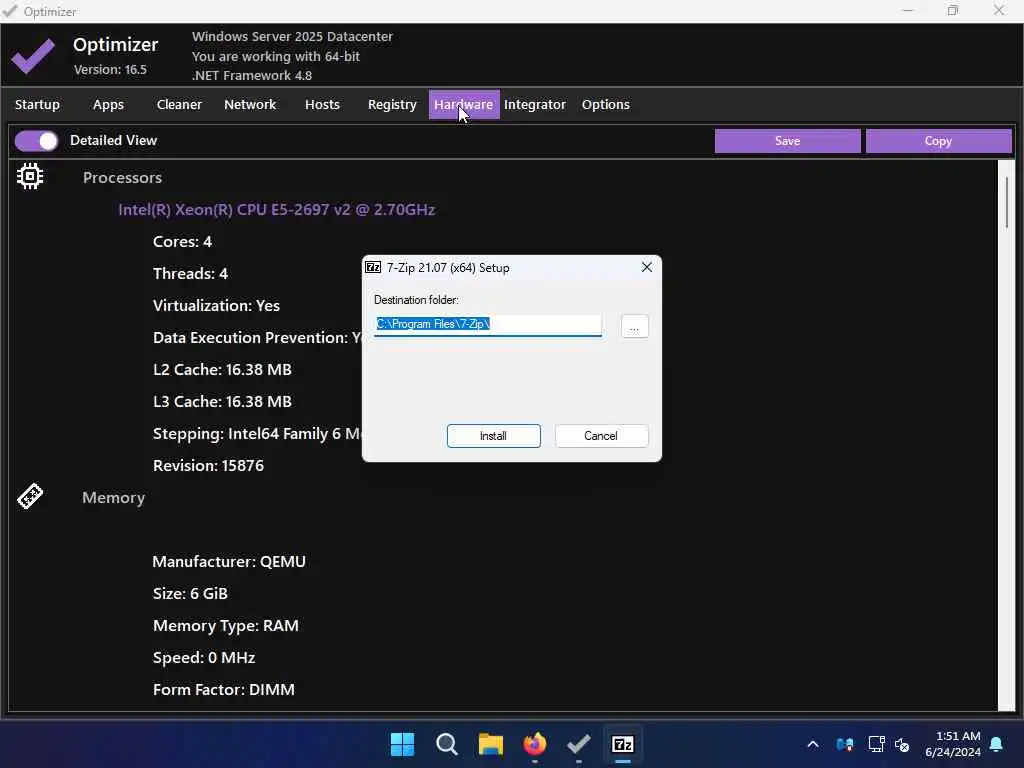Click the 7z icon in Setup title bar
The height and width of the screenshot is (768, 1024).
point(373,267)
